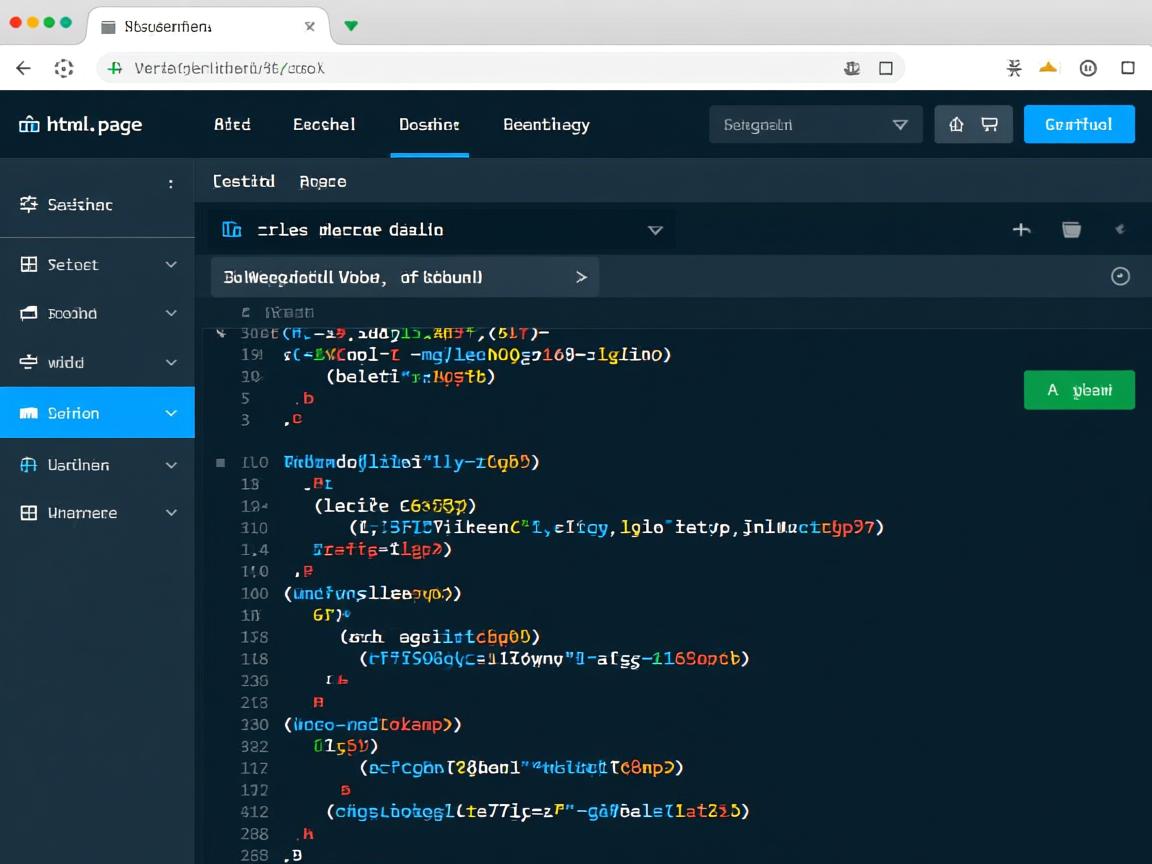
Task: Click the folder icon in editor toolbar
Action: tap(1071, 230)
